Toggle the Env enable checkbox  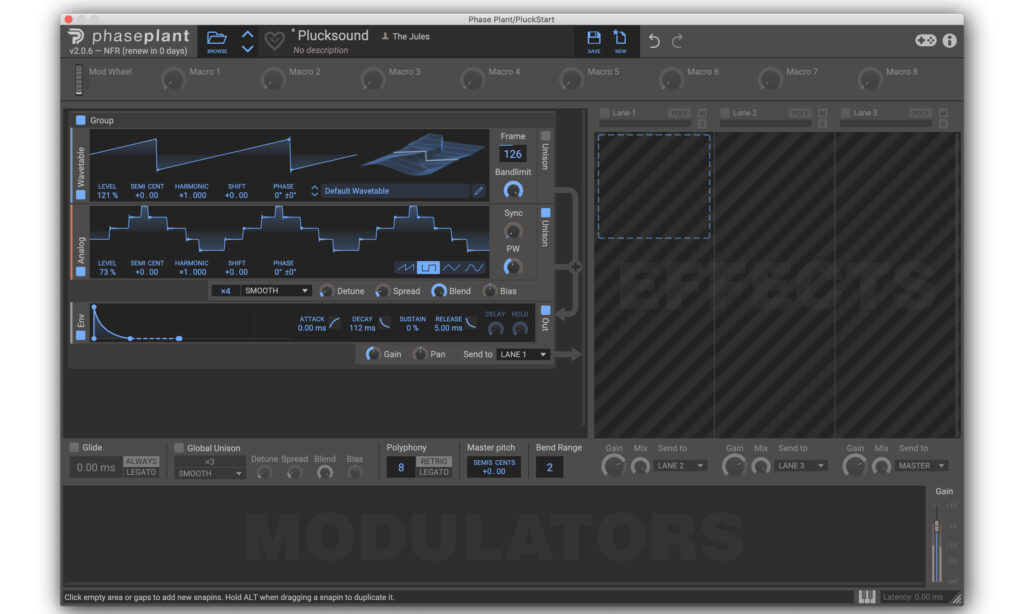pos(80,336)
